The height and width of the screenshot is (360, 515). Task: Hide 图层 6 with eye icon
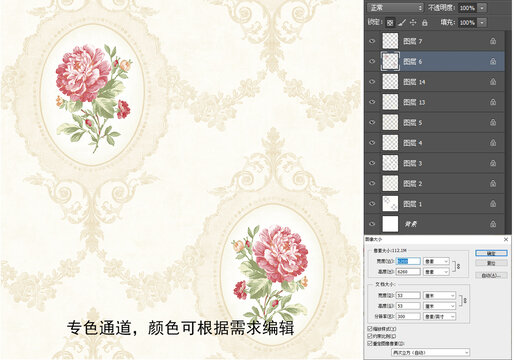pos(372,62)
